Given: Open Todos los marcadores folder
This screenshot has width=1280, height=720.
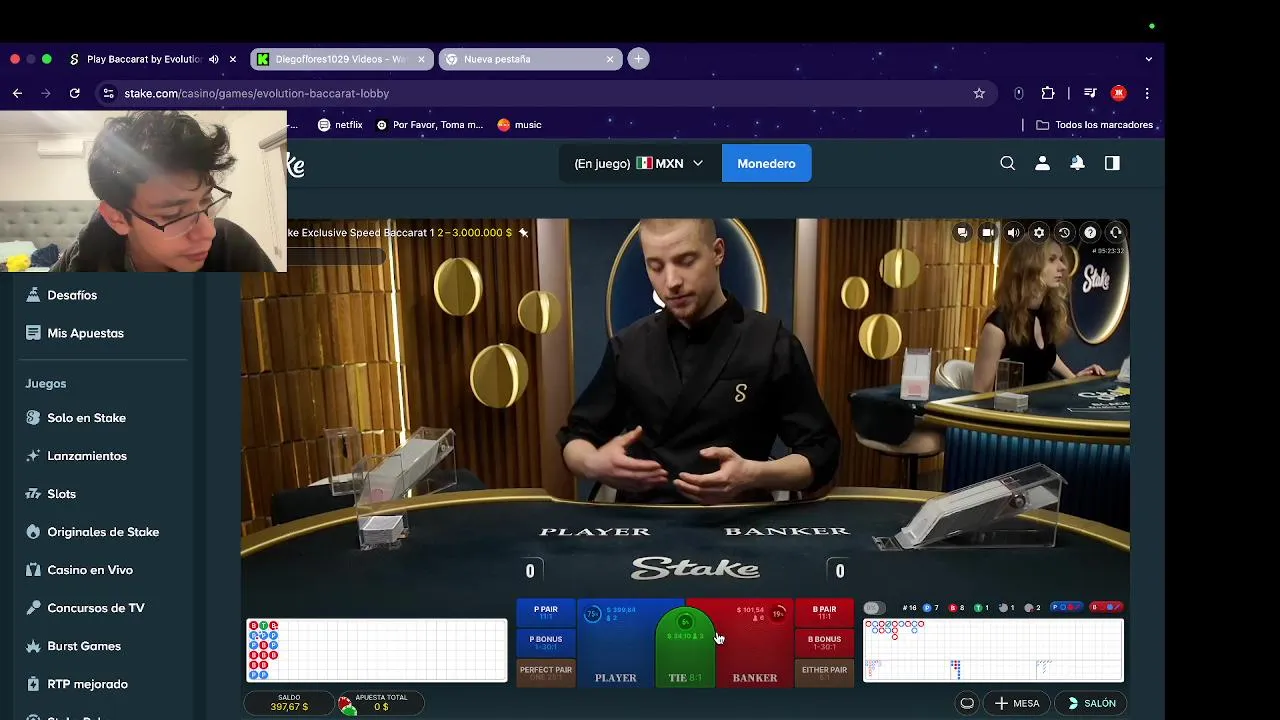Looking at the screenshot, I should point(1095,125).
